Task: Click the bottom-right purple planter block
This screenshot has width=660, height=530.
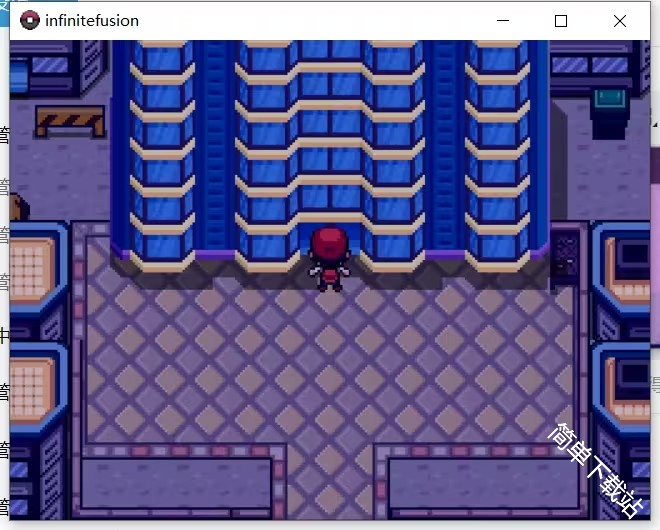Action: point(483,483)
